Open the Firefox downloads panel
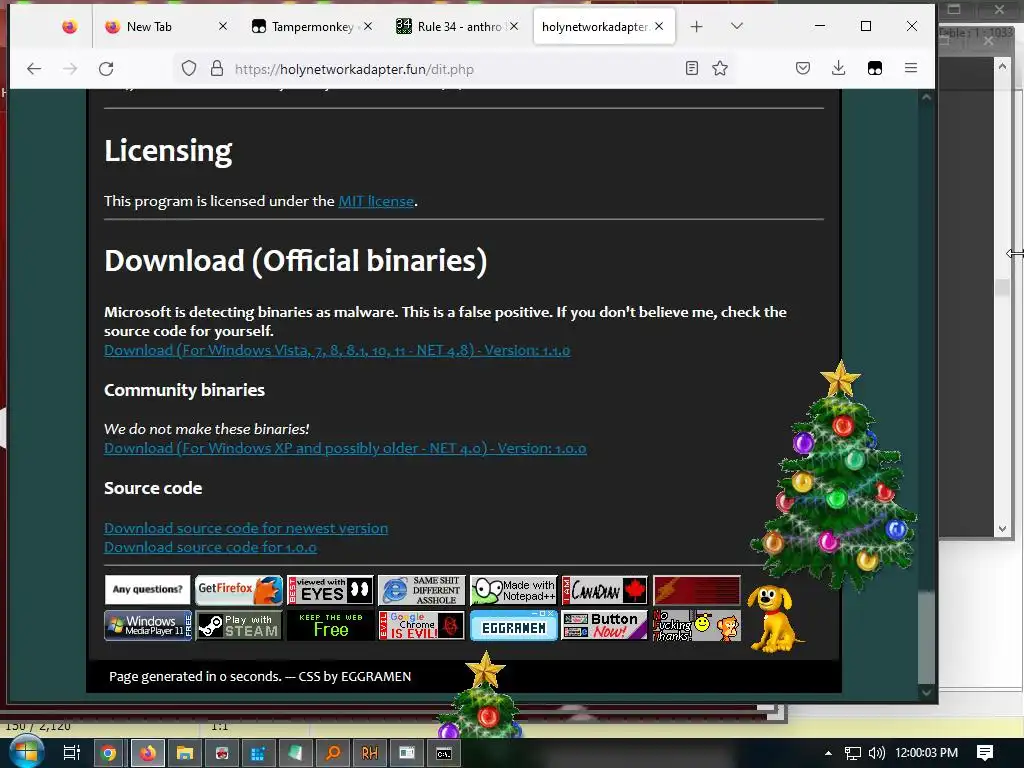1024x768 pixels. (x=839, y=68)
